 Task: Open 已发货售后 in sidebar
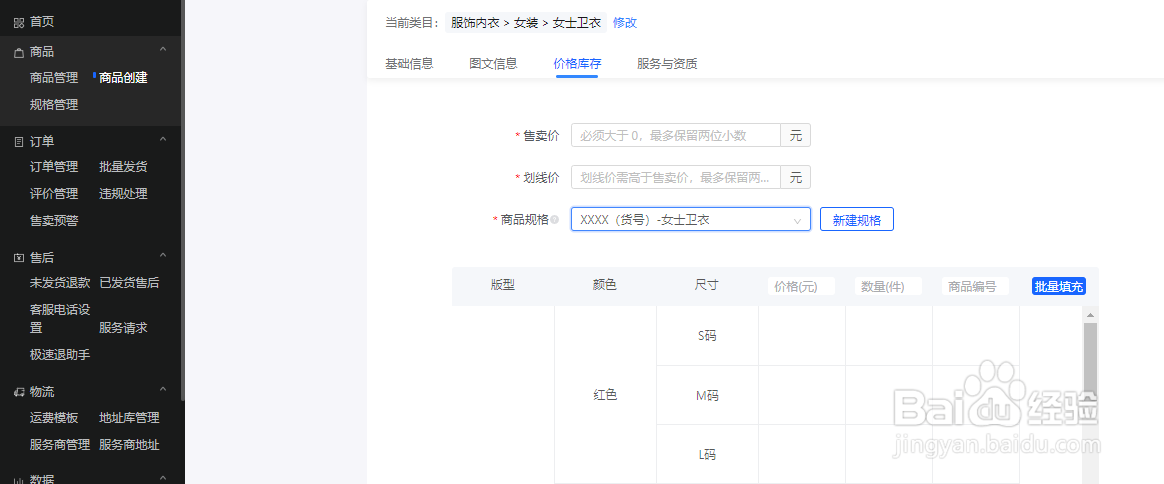(129, 283)
